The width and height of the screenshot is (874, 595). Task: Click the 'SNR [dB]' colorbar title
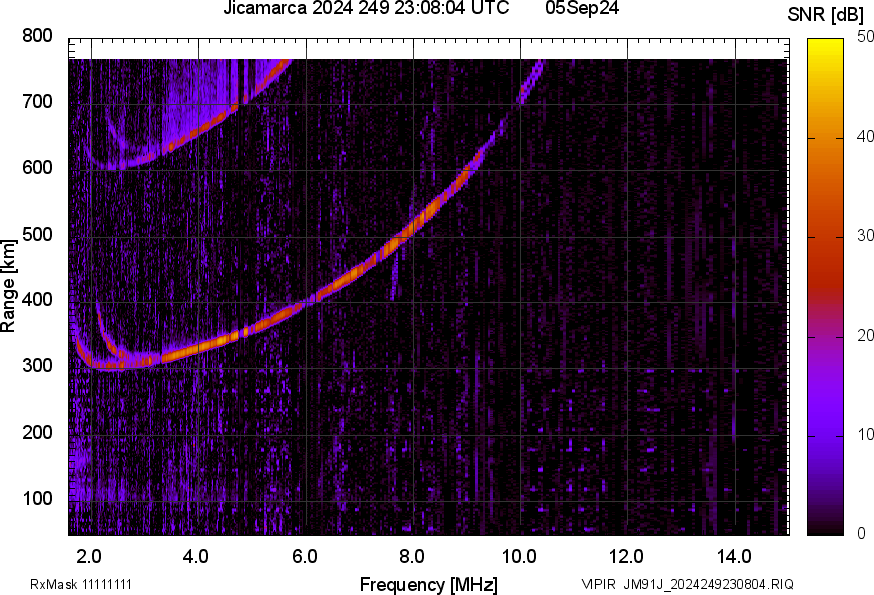tap(825, 15)
